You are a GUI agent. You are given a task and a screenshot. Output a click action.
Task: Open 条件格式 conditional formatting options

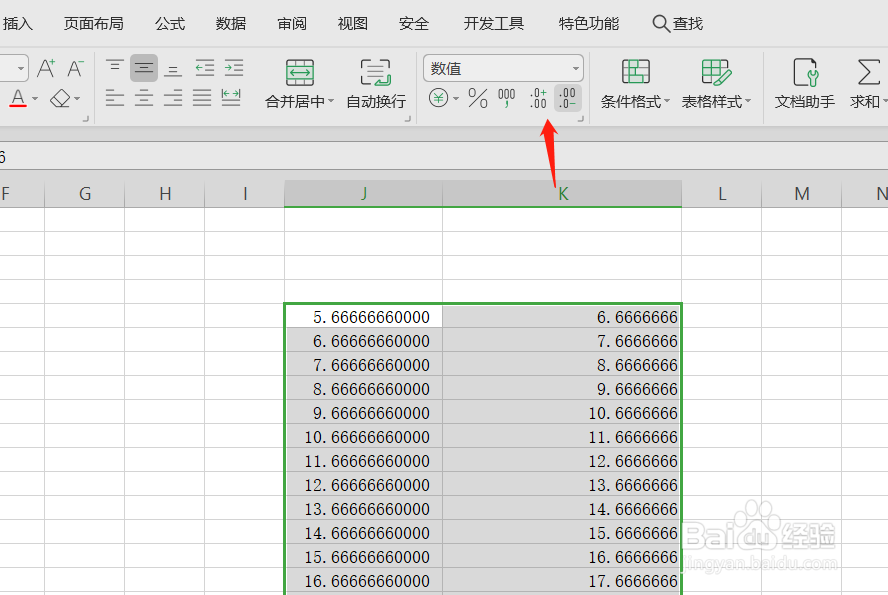[x=634, y=86]
